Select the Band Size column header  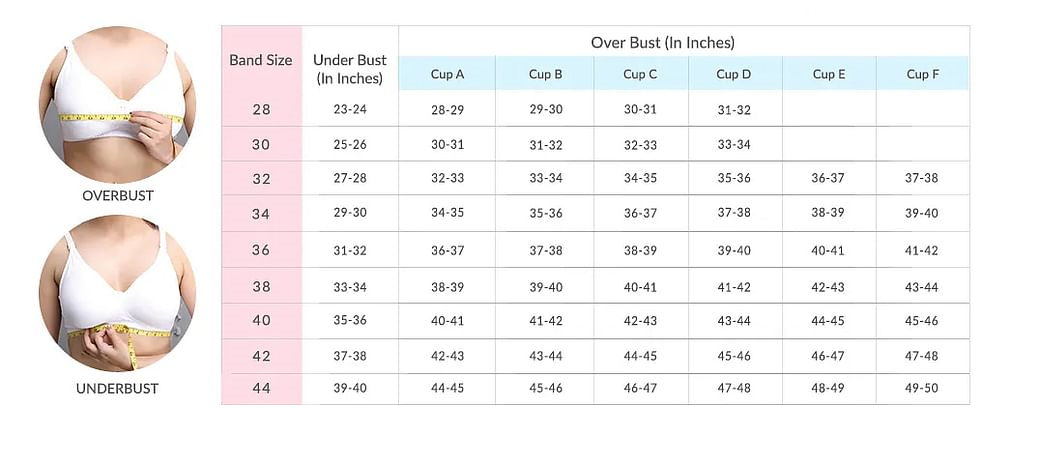(261, 60)
